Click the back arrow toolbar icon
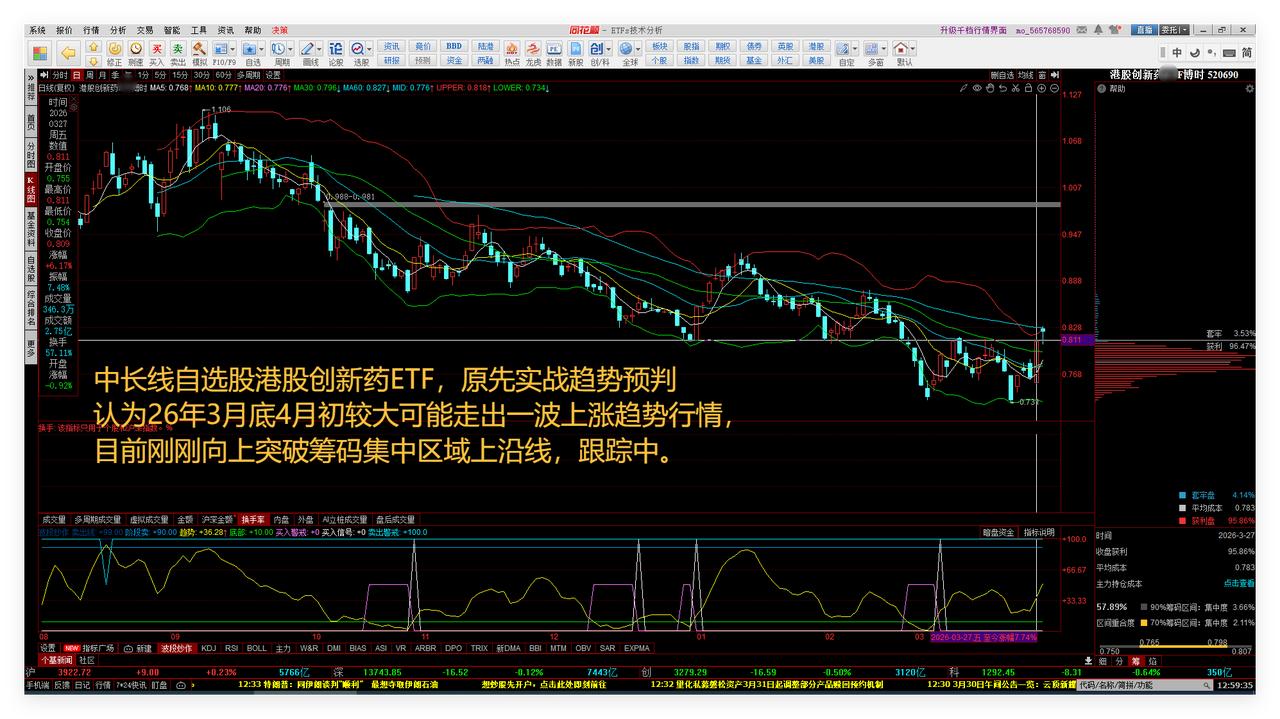Screen dimensions: 1280x719 click(x=68, y=52)
